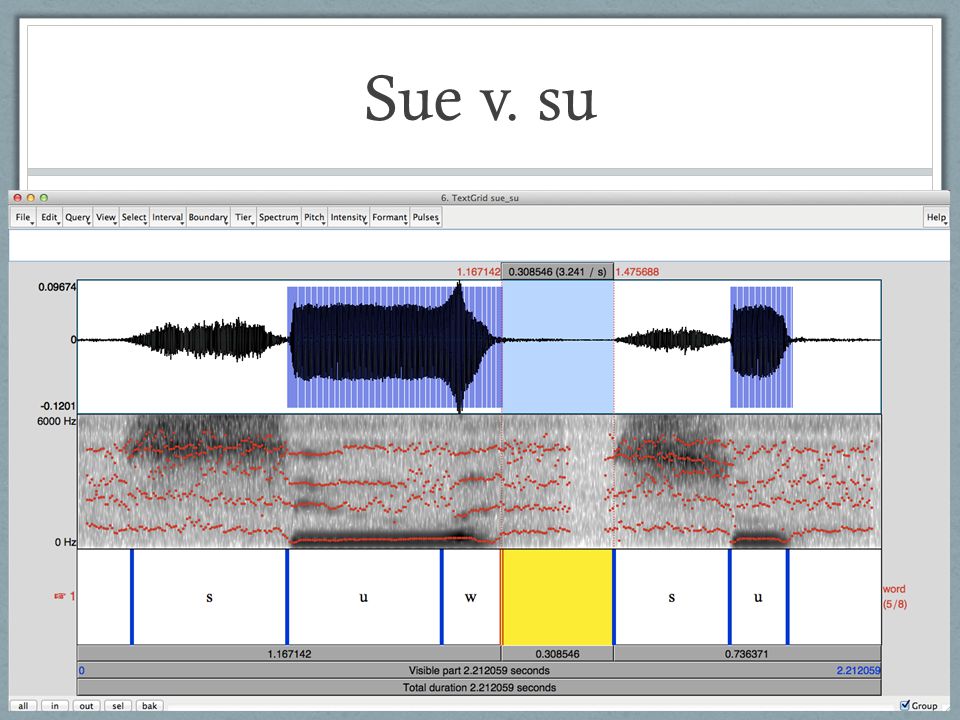The image size is (960, 720).
Task: Play the 0.308546 selected part bar
Action: point(557,654)
